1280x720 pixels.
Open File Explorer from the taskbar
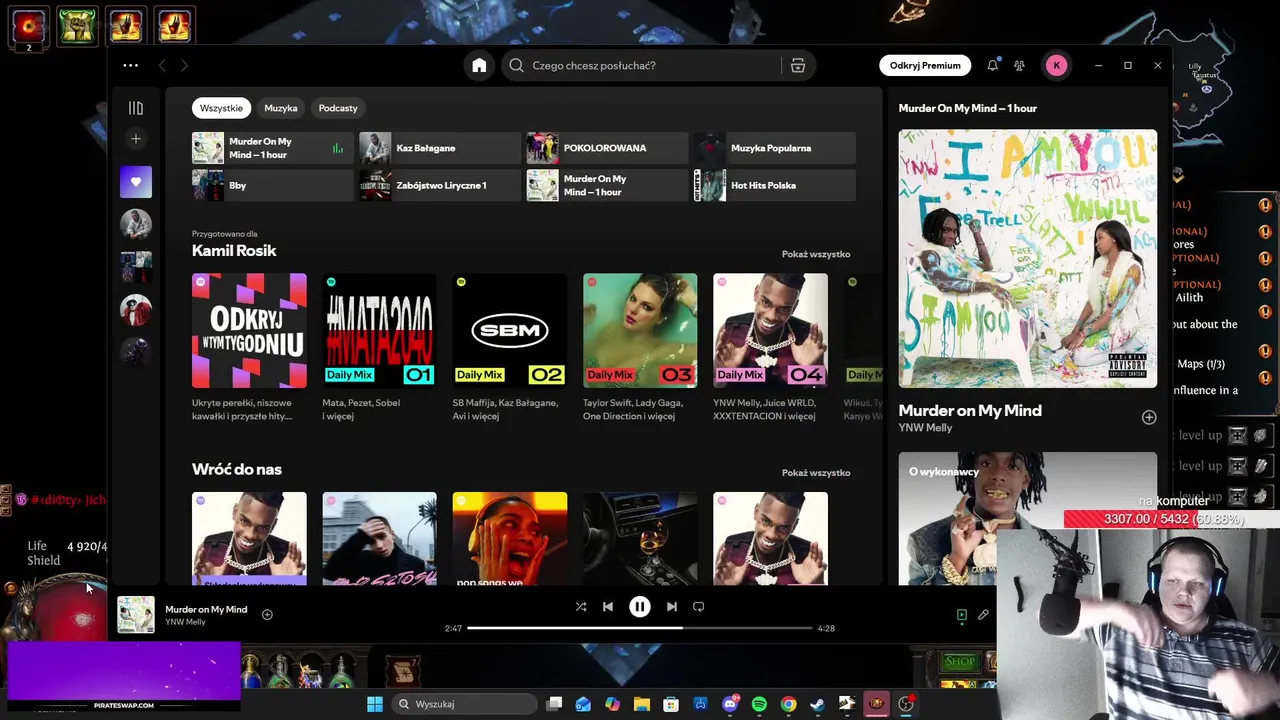[642, 704]
